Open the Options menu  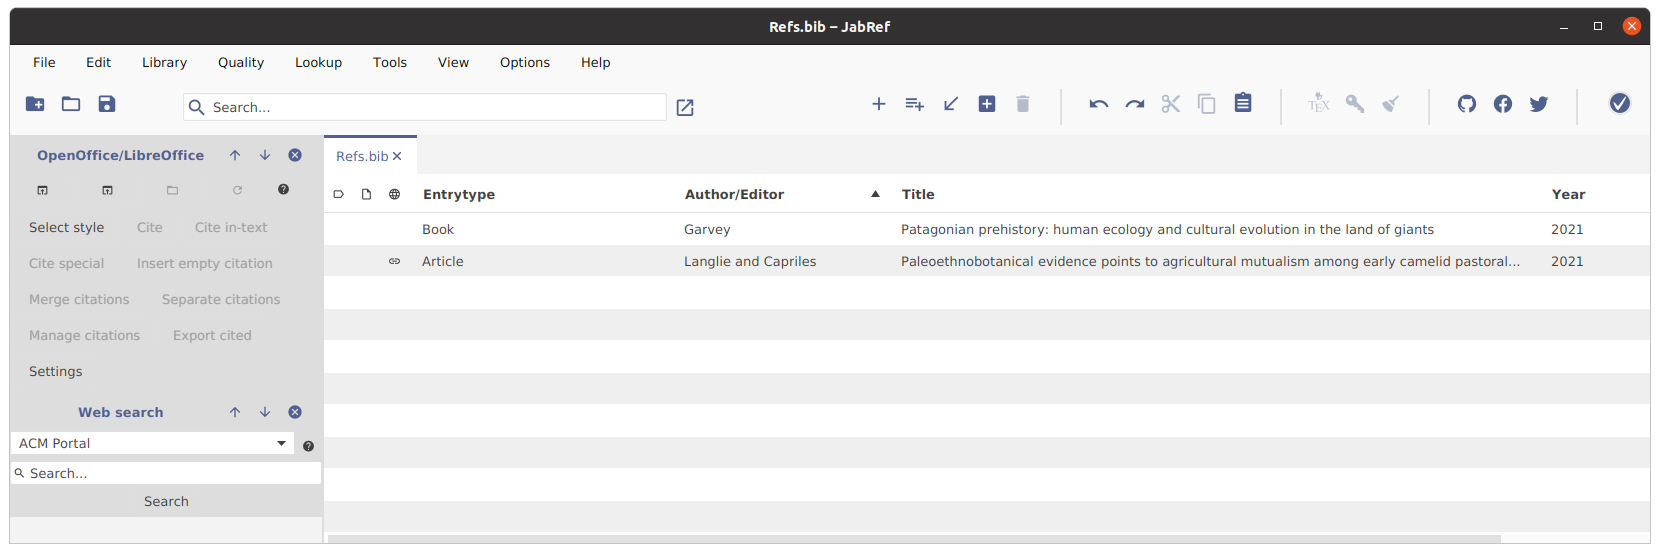tap(525, 62)
